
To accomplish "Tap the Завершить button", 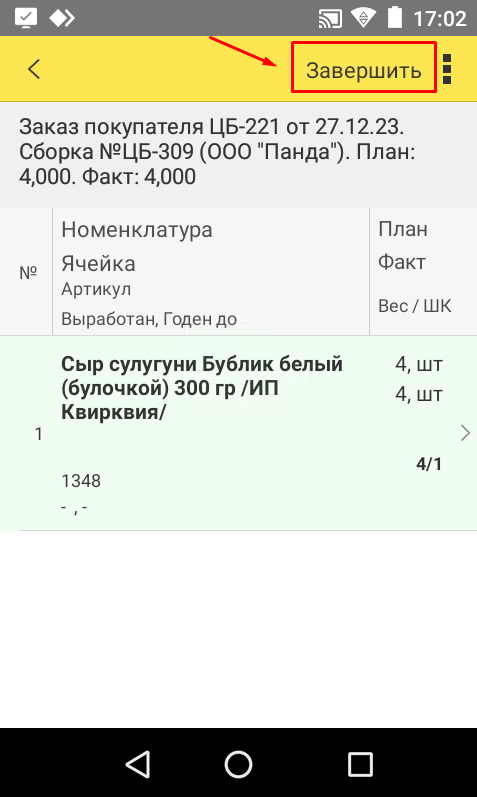I will tap(364, 69).
